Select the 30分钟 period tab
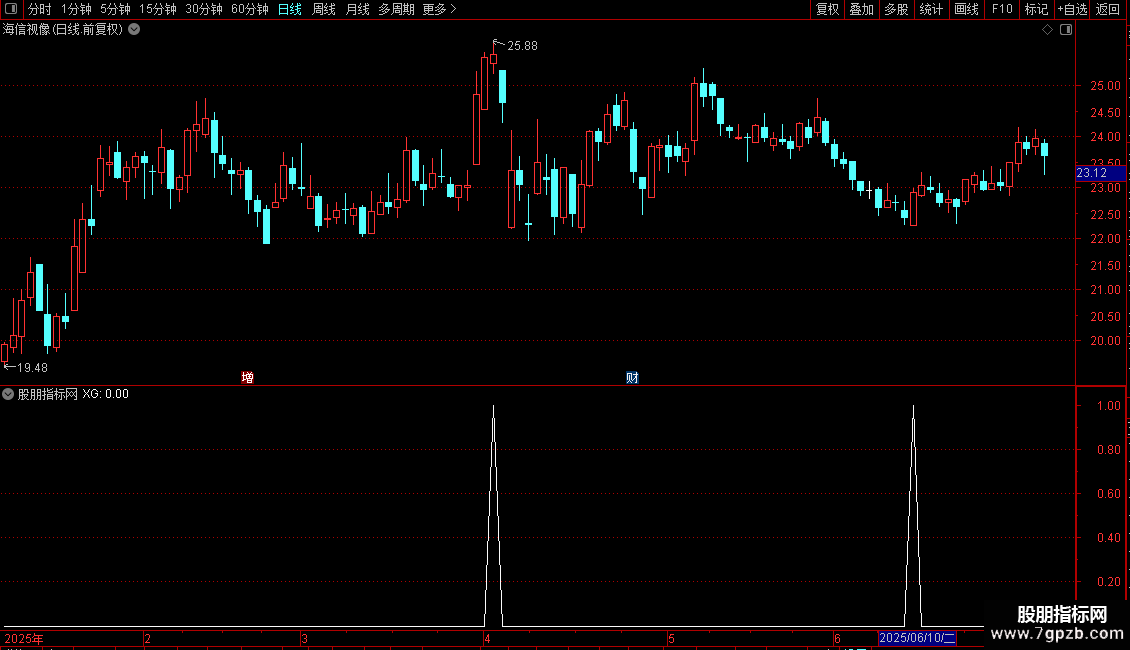The width and height of the screenshot is (1130, 650). [203, 9]
